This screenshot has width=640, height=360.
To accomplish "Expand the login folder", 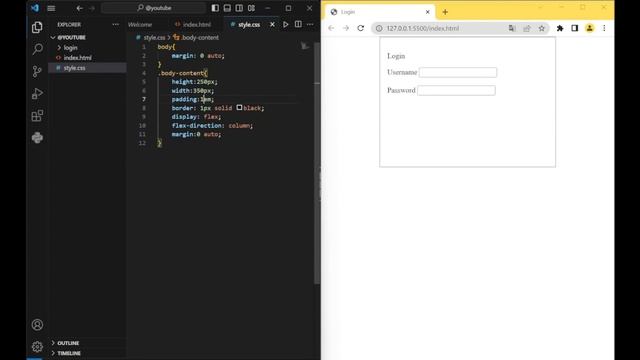I will coord(87,48).
